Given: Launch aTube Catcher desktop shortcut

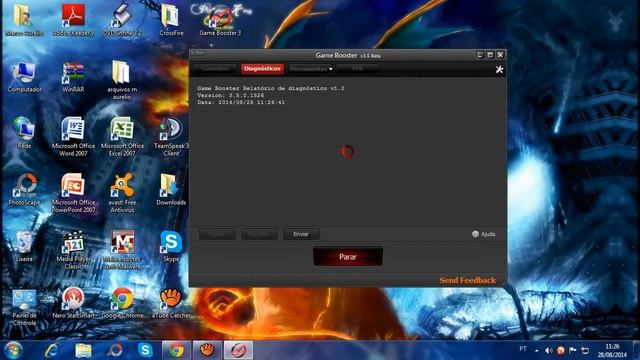Looking at the screenshot, I should coord(171,303).
